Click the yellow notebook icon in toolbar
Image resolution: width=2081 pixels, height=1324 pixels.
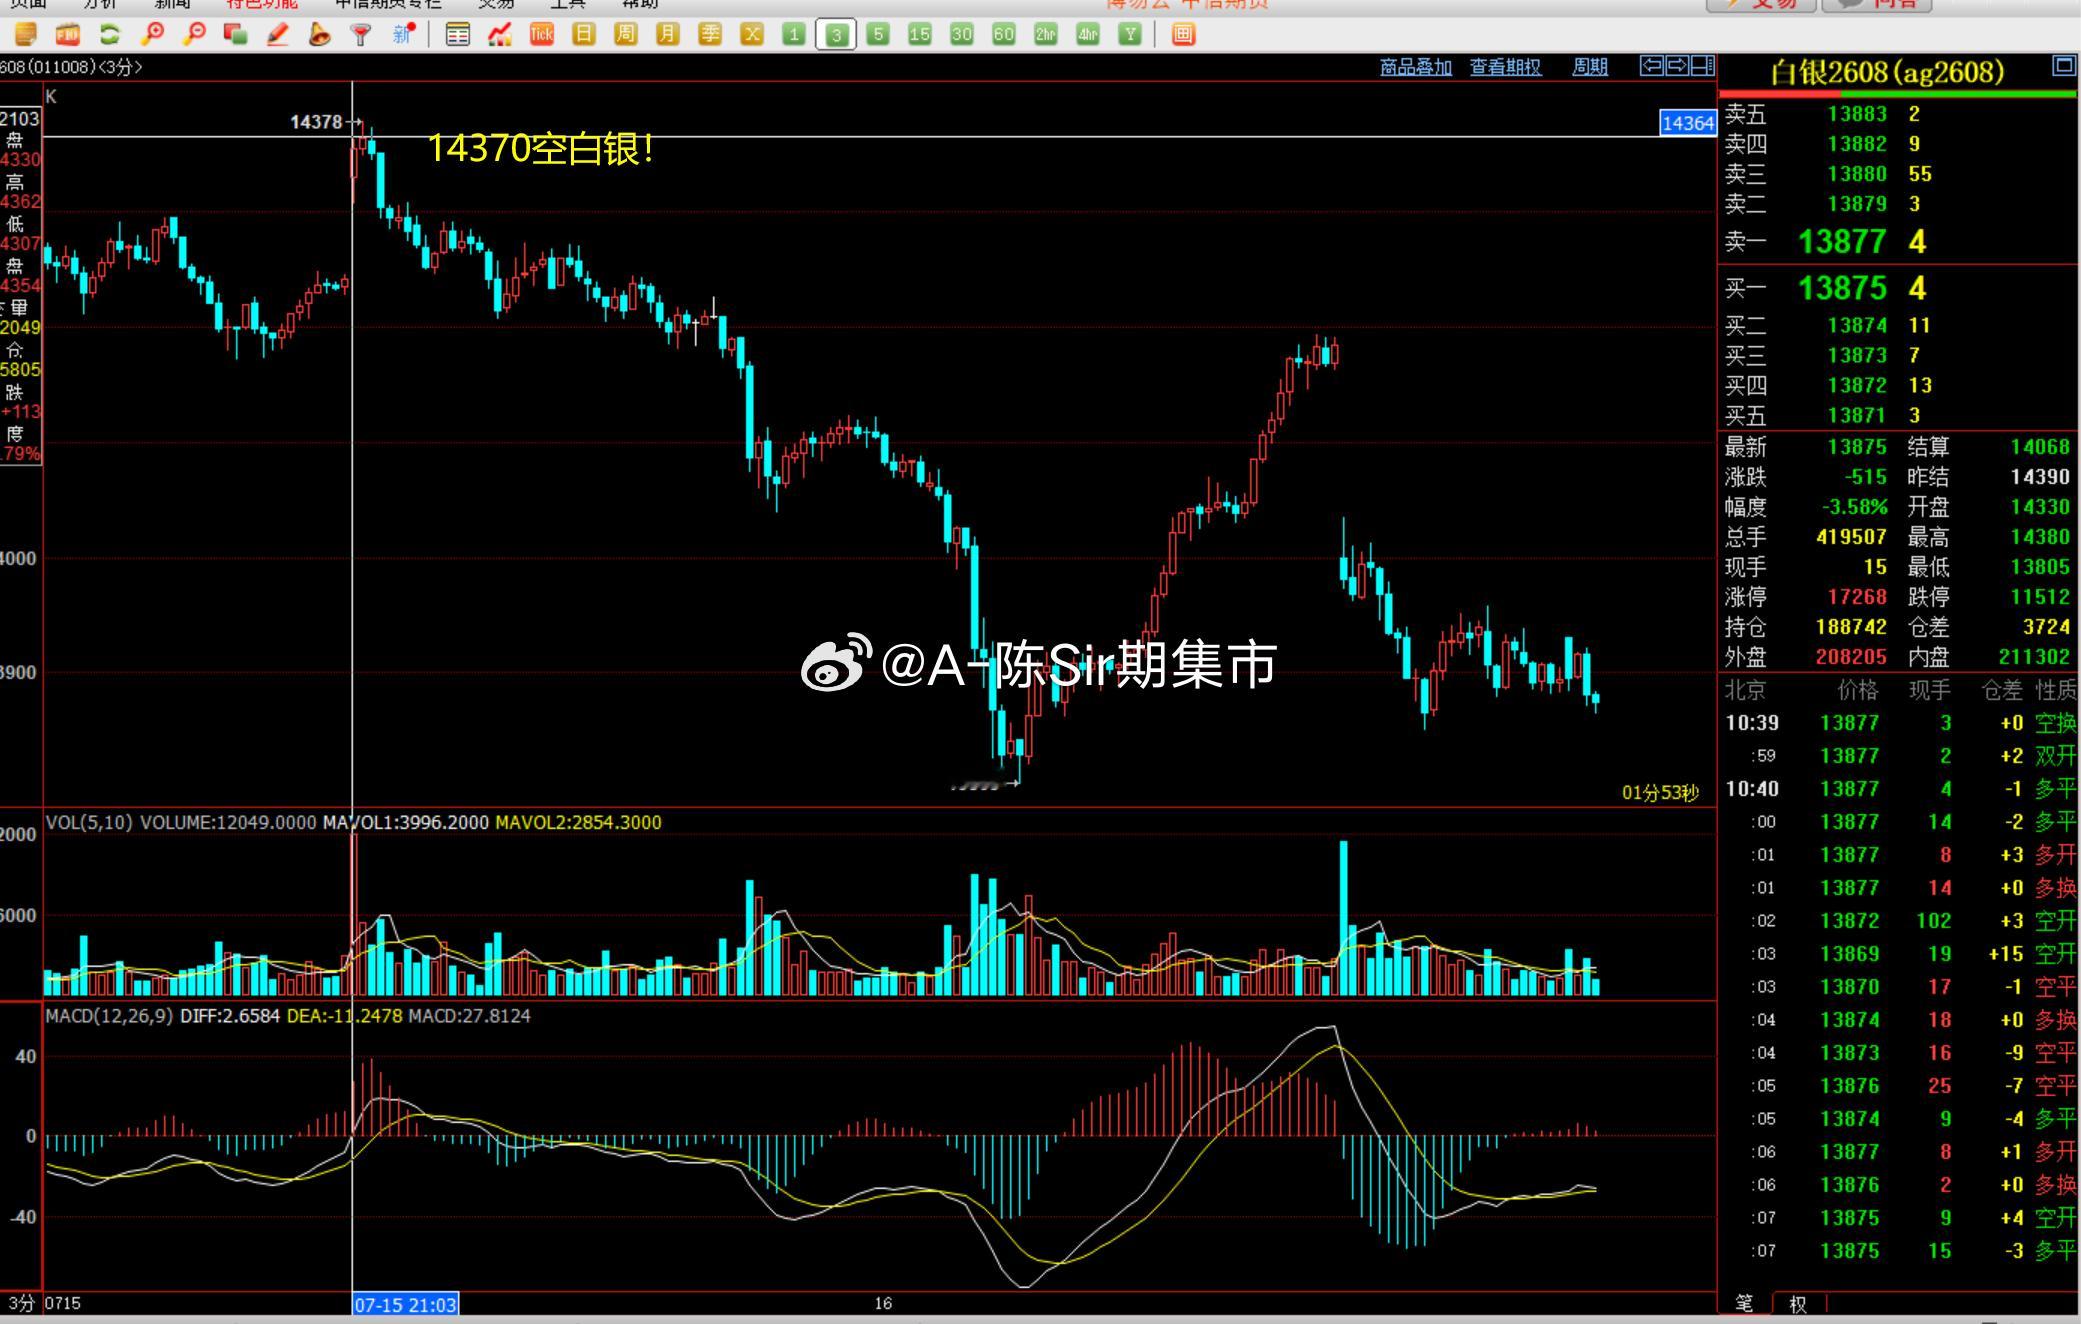click(26, 35)
